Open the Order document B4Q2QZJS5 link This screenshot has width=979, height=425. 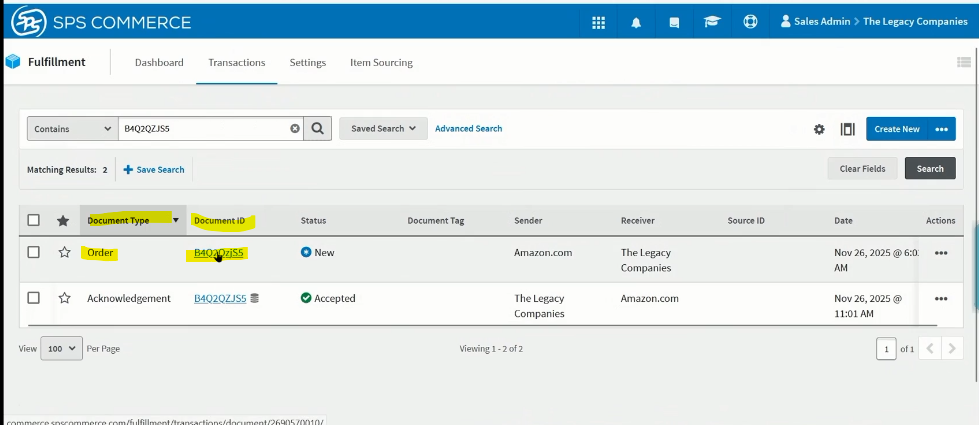tap(219, 253)
